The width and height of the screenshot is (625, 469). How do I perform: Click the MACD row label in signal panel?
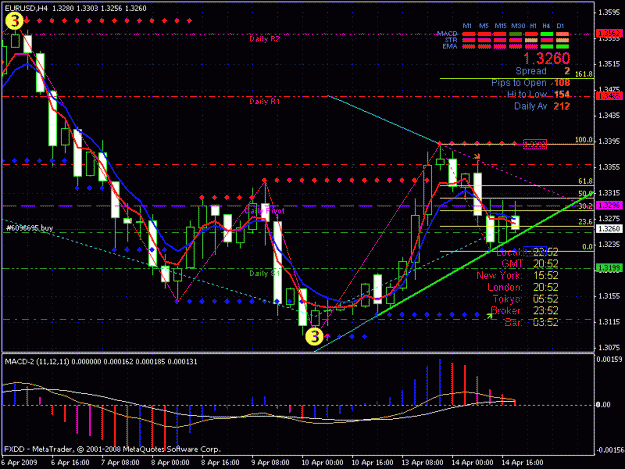click(x=447, y=33)
